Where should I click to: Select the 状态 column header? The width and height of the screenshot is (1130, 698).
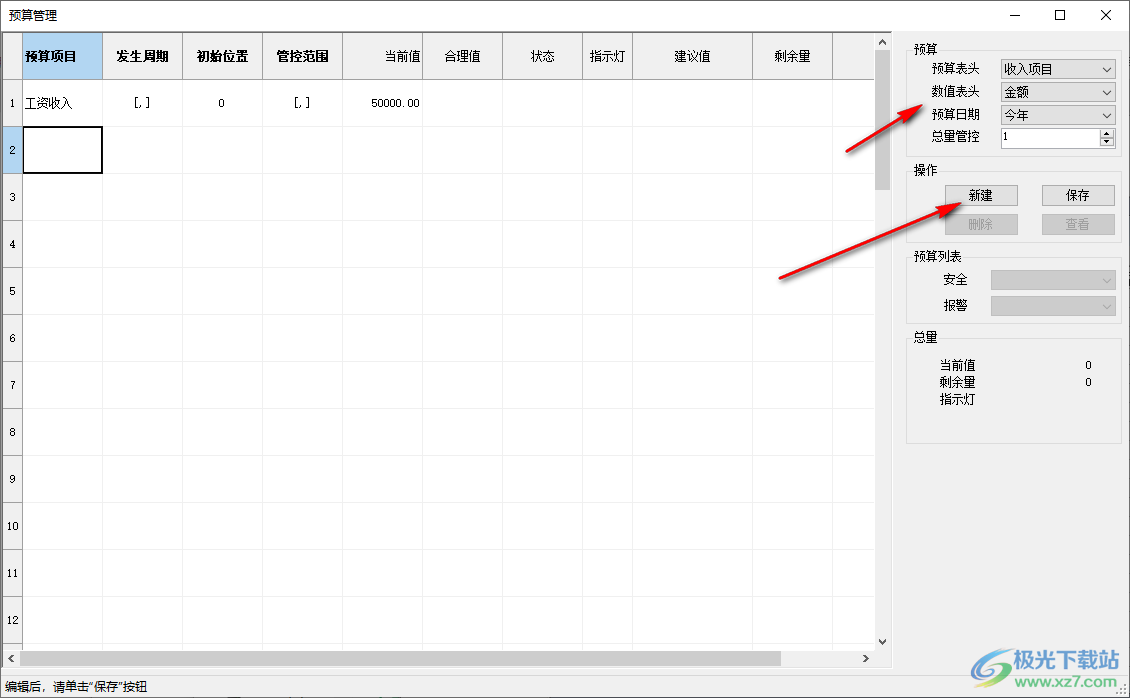[543, 56]
